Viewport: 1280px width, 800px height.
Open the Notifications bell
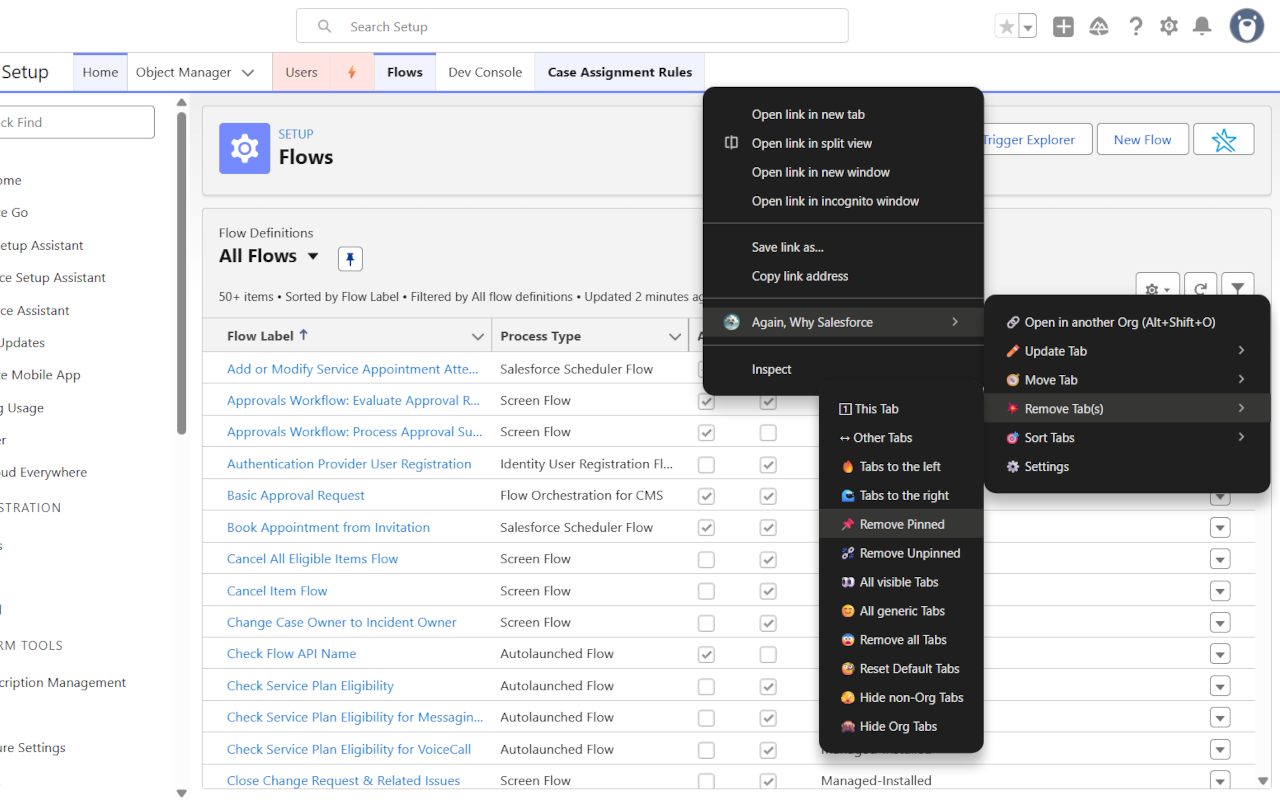click(1203, 27)
